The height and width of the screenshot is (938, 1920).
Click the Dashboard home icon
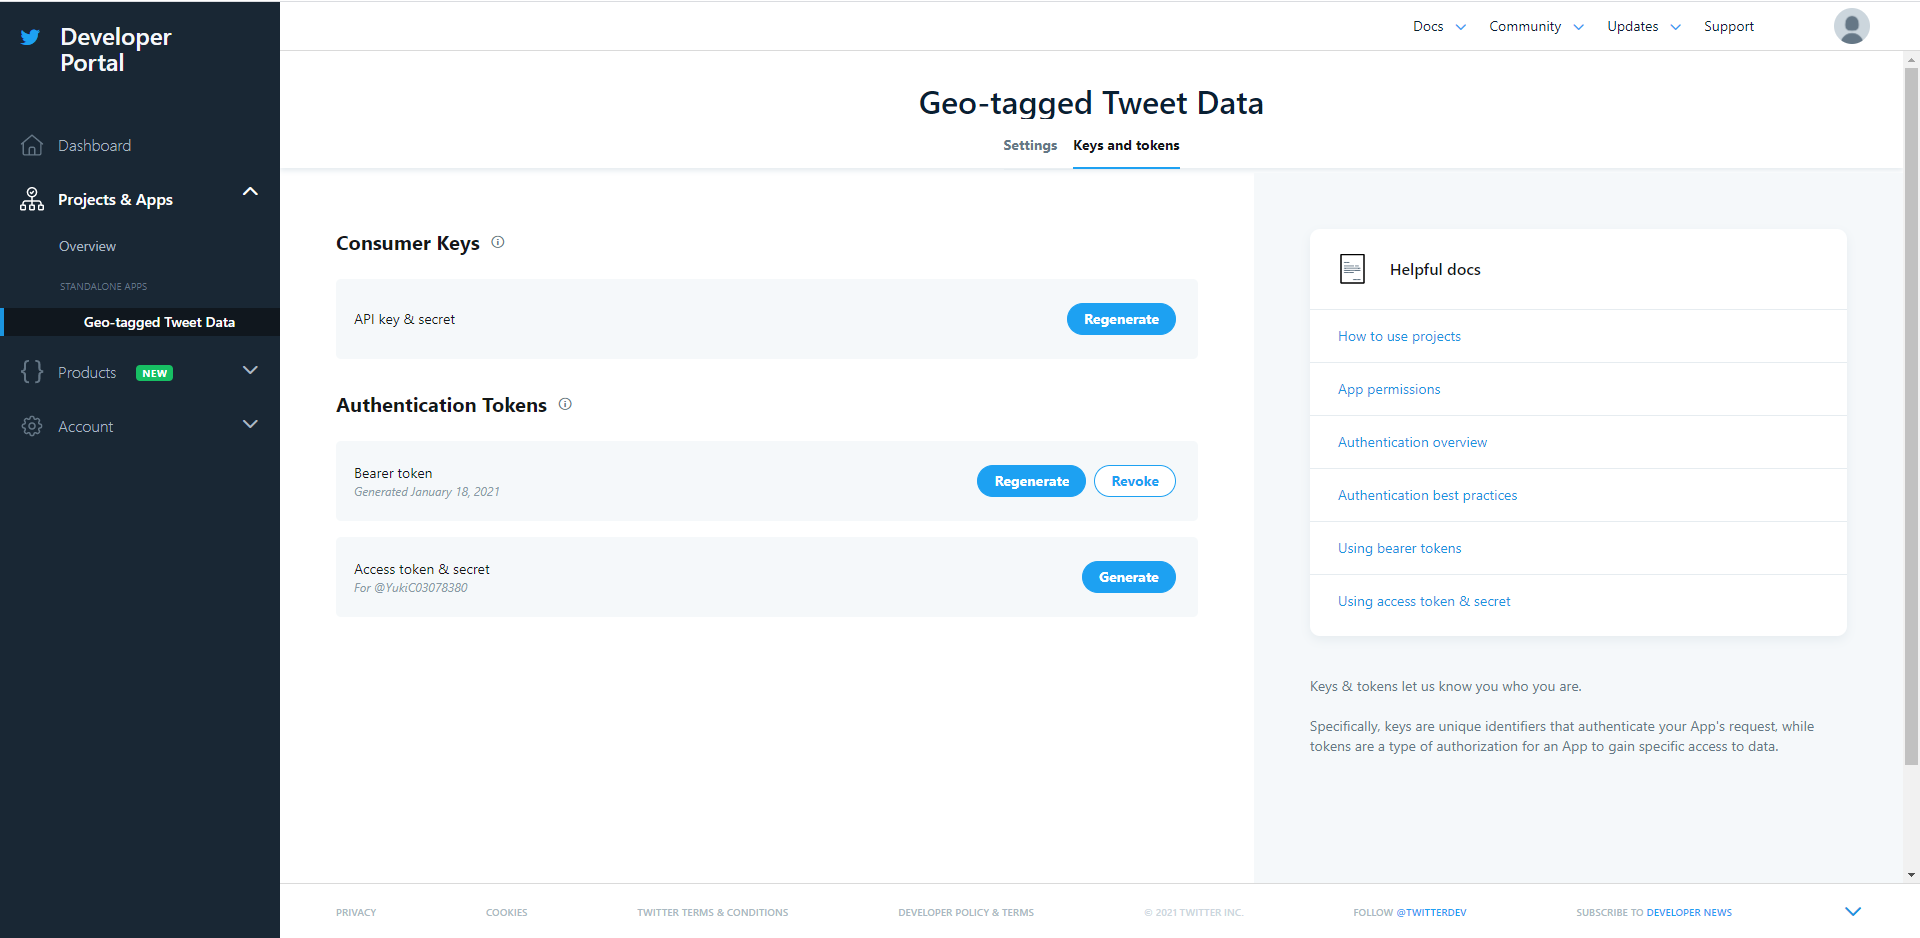pos(32,146)
